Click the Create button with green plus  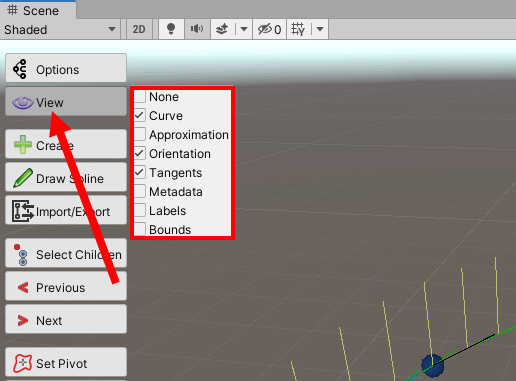click(x=66, y=144)
